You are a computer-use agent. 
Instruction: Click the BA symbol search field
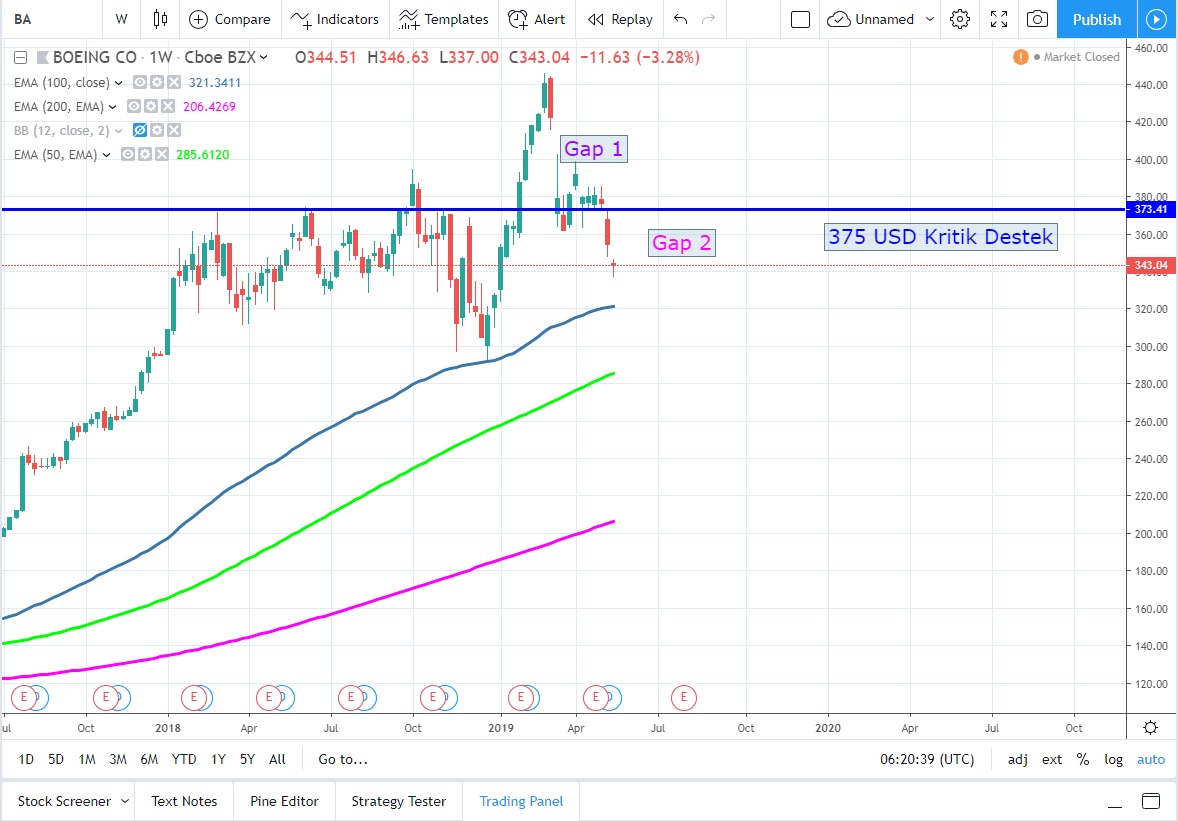click(x=53, y=20)
